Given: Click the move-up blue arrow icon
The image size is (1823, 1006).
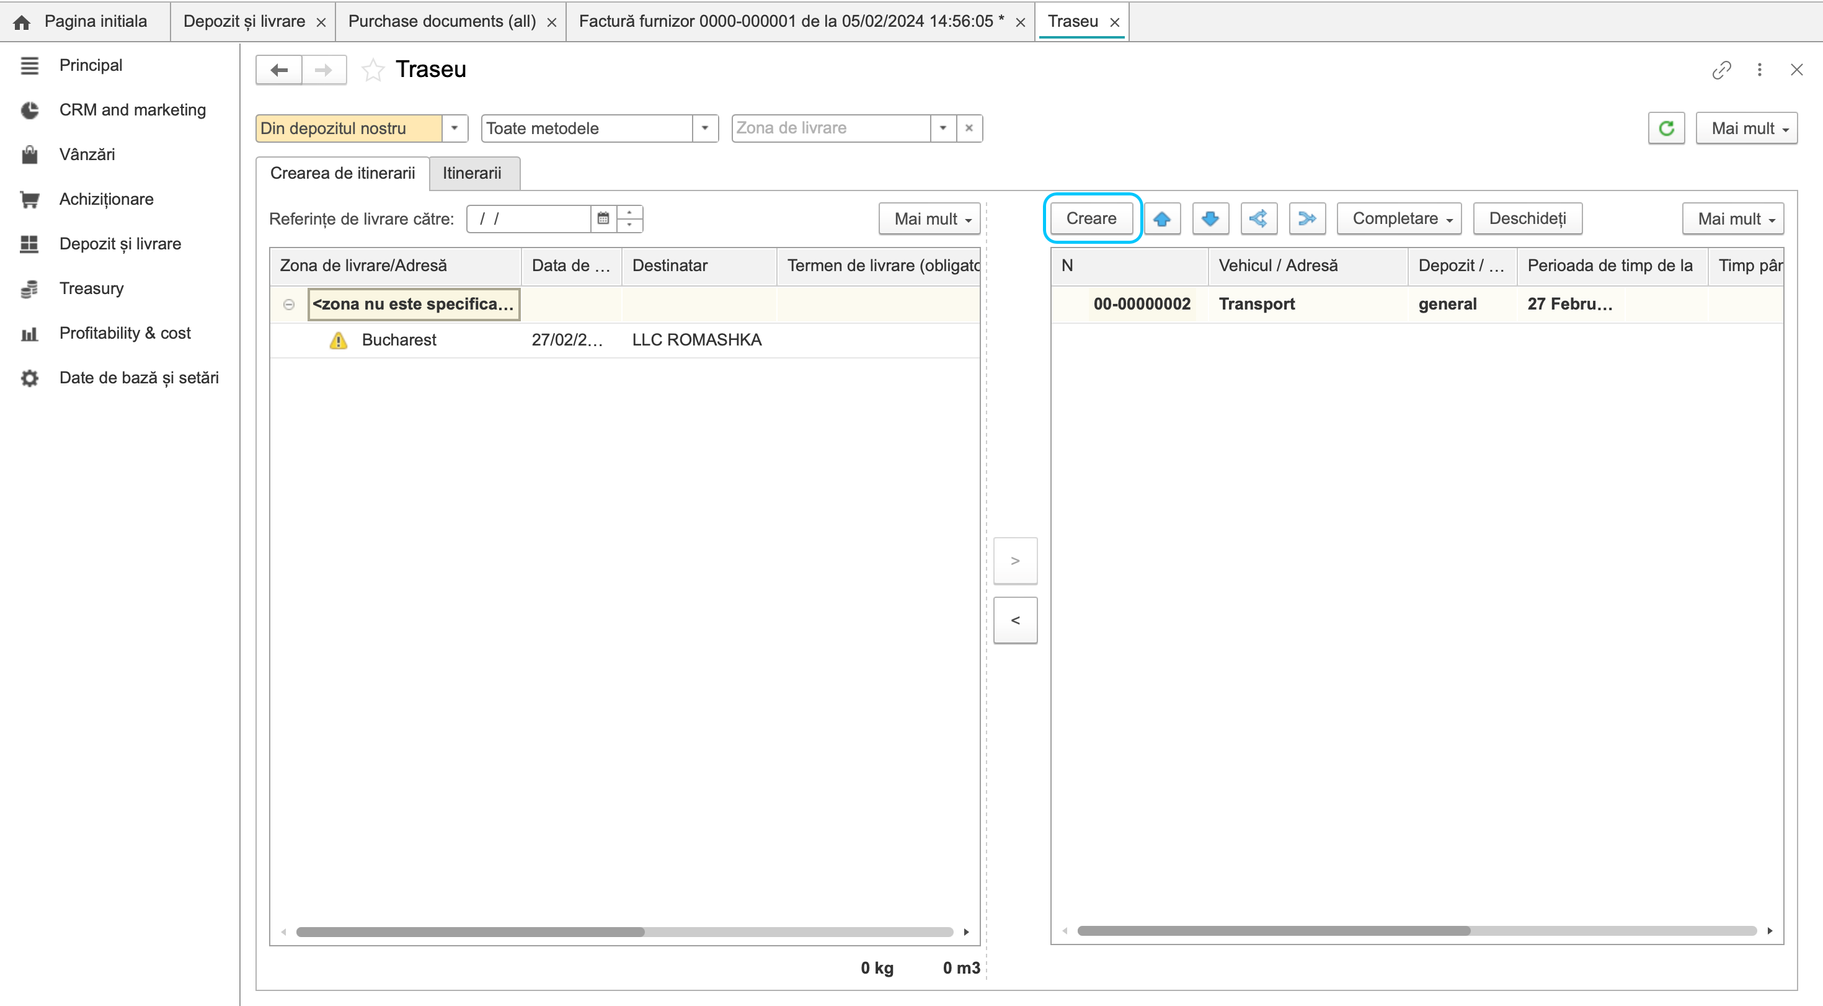Looking at the screenshot, I should pyautogui.click(x=1162, y=219).
